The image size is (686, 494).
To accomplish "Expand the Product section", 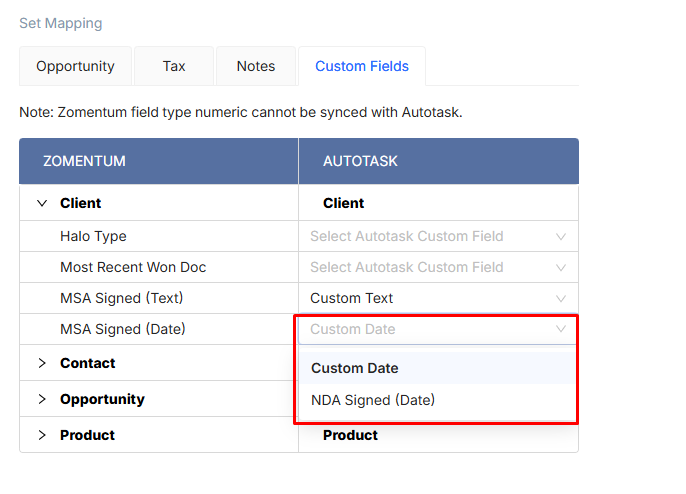I will pos(42,435).
